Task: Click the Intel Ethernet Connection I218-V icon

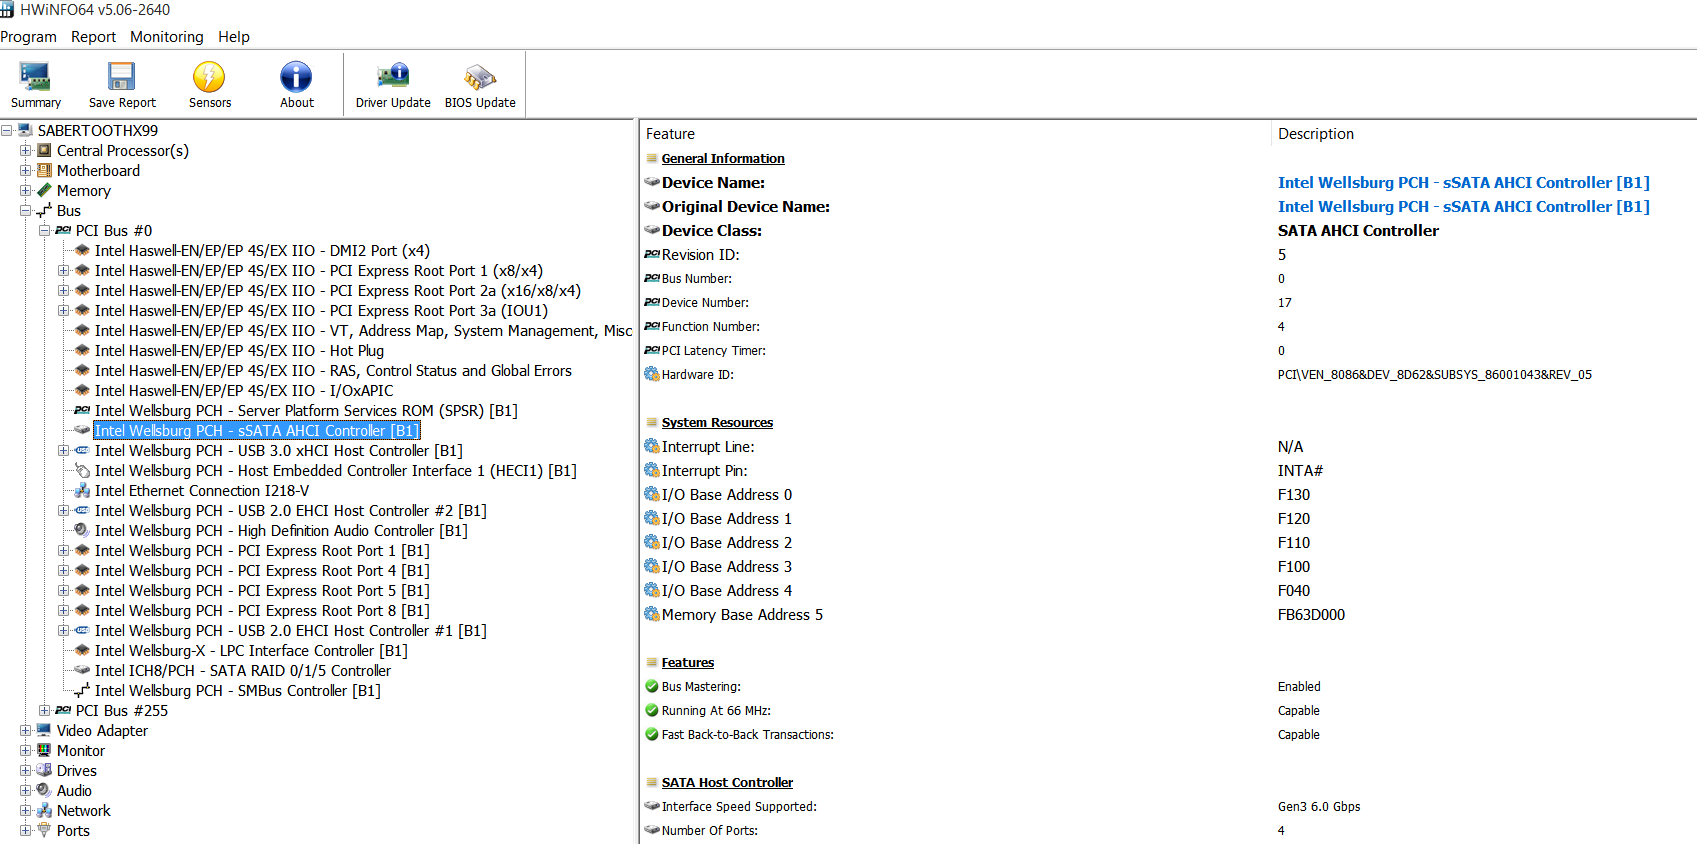Action: pos(82,491)
